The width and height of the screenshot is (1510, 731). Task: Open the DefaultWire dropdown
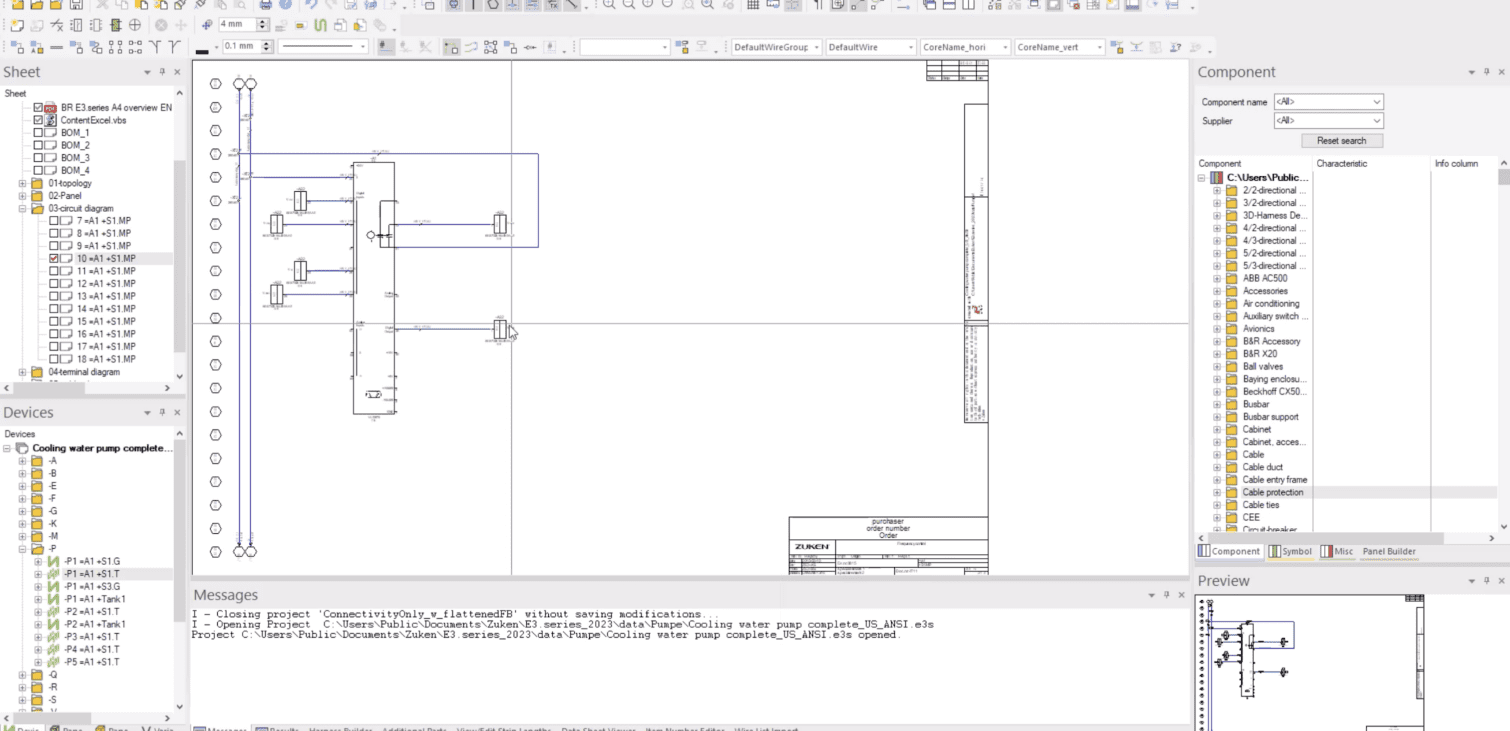coord(910,47)
